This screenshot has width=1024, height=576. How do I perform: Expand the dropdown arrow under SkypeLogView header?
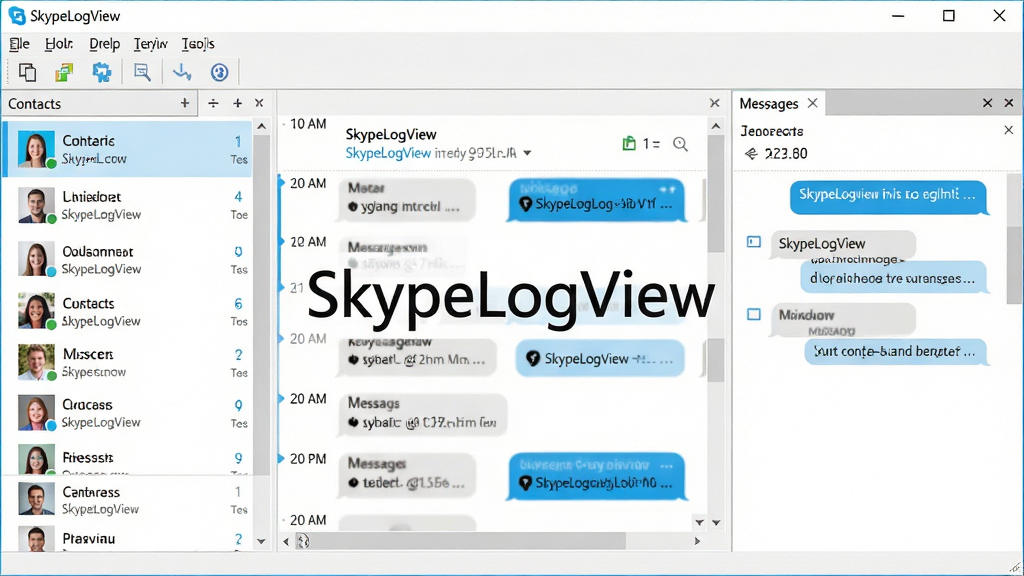[527, 153]
